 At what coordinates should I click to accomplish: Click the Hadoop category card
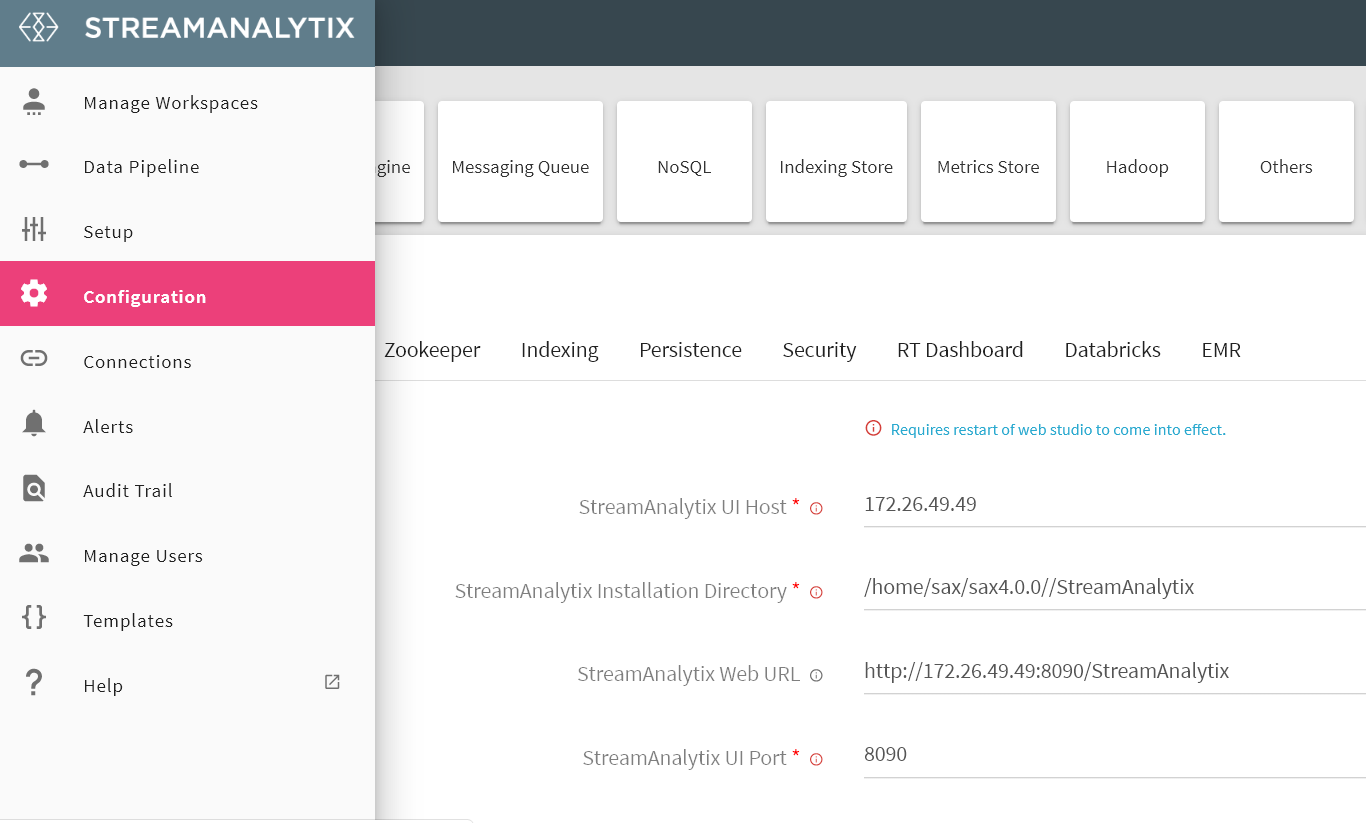coord(1137,162)
